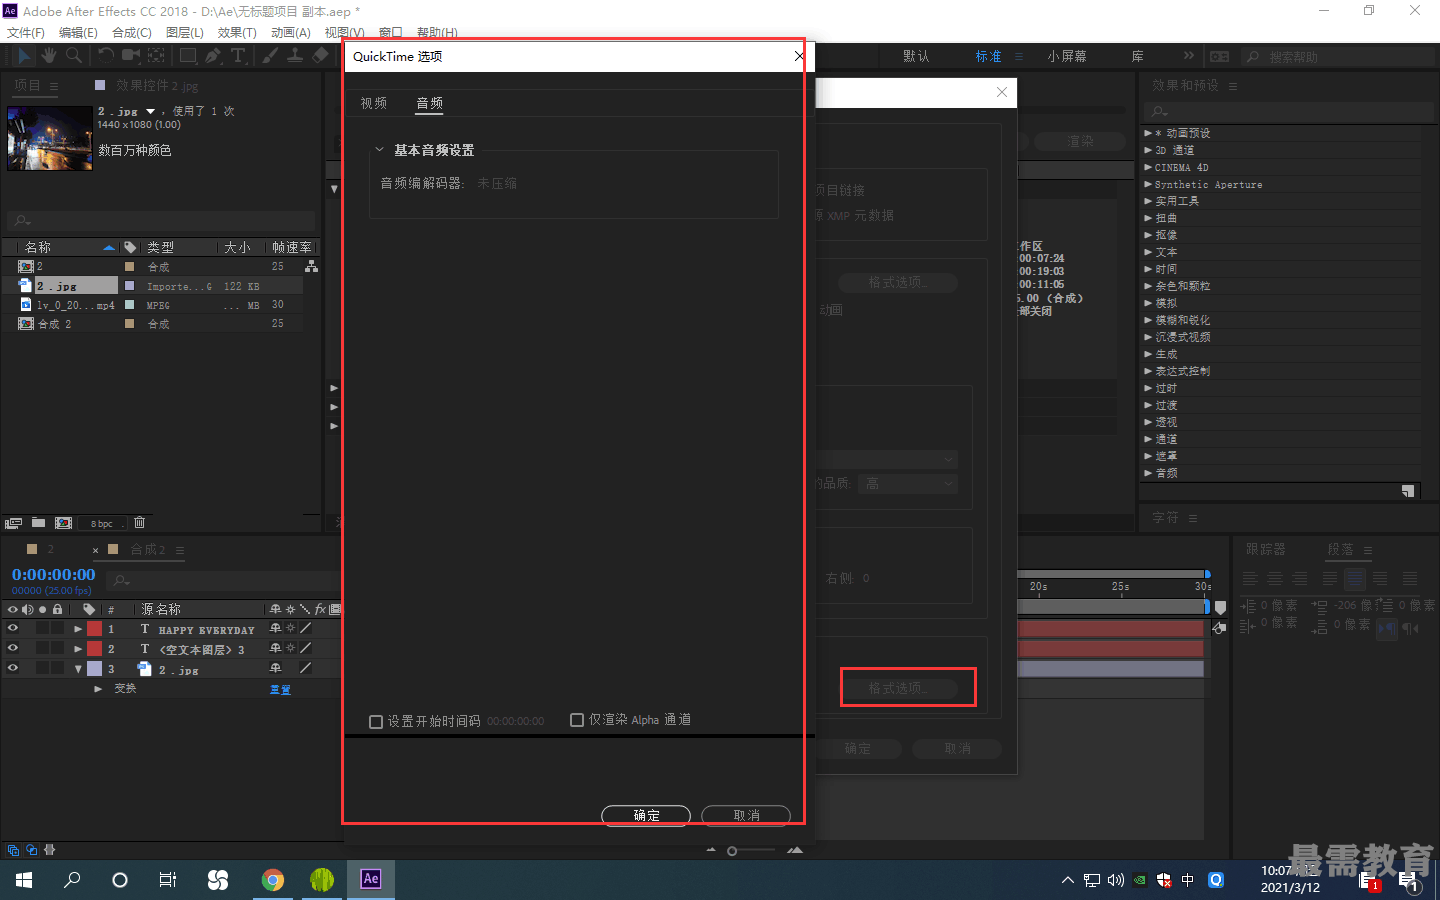Click the timeline zoom slider handle
The image size is (1440, 900).
point(732,851)
